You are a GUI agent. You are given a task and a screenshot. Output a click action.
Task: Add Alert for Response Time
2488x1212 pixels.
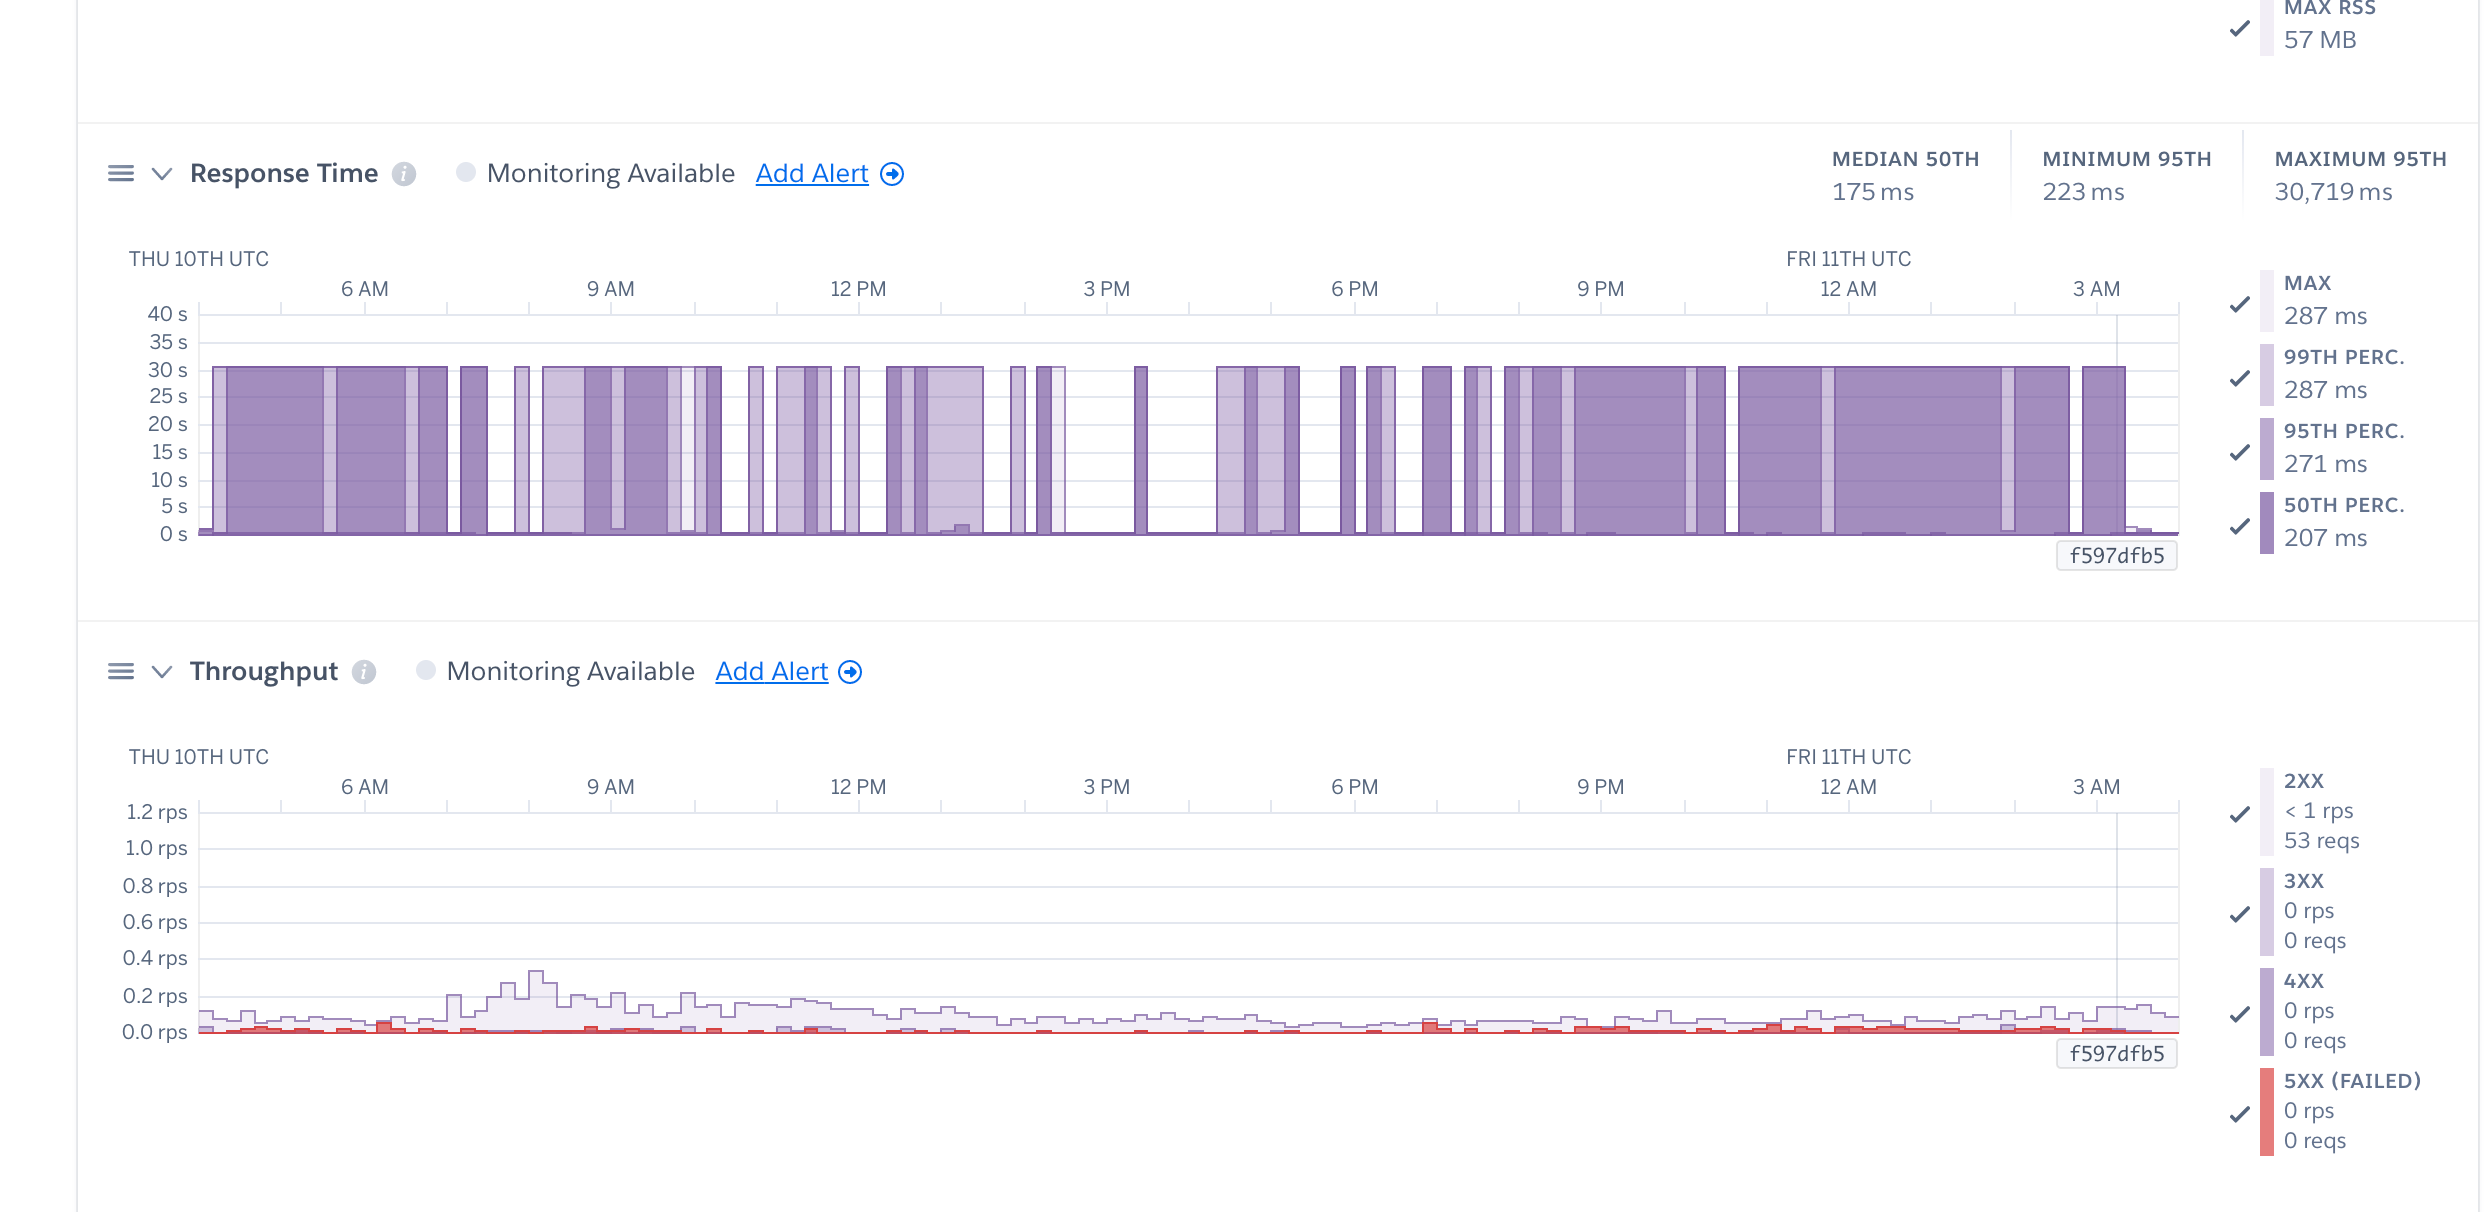tap(811, 174)
